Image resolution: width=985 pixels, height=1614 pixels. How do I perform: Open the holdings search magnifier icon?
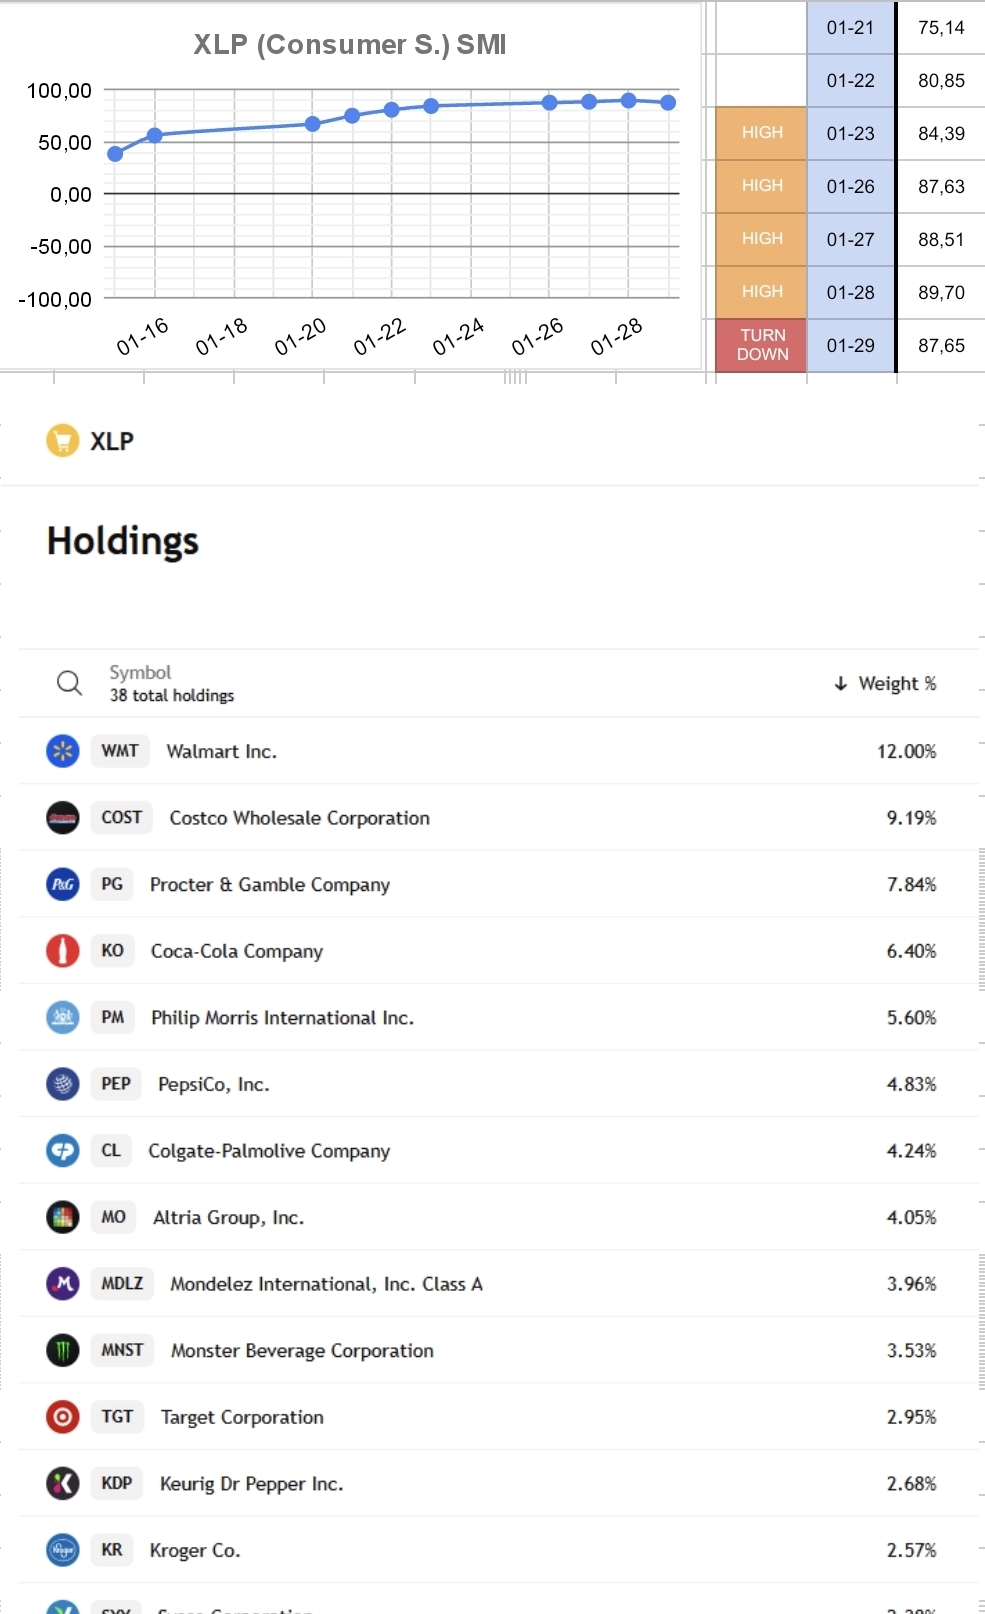69,683
